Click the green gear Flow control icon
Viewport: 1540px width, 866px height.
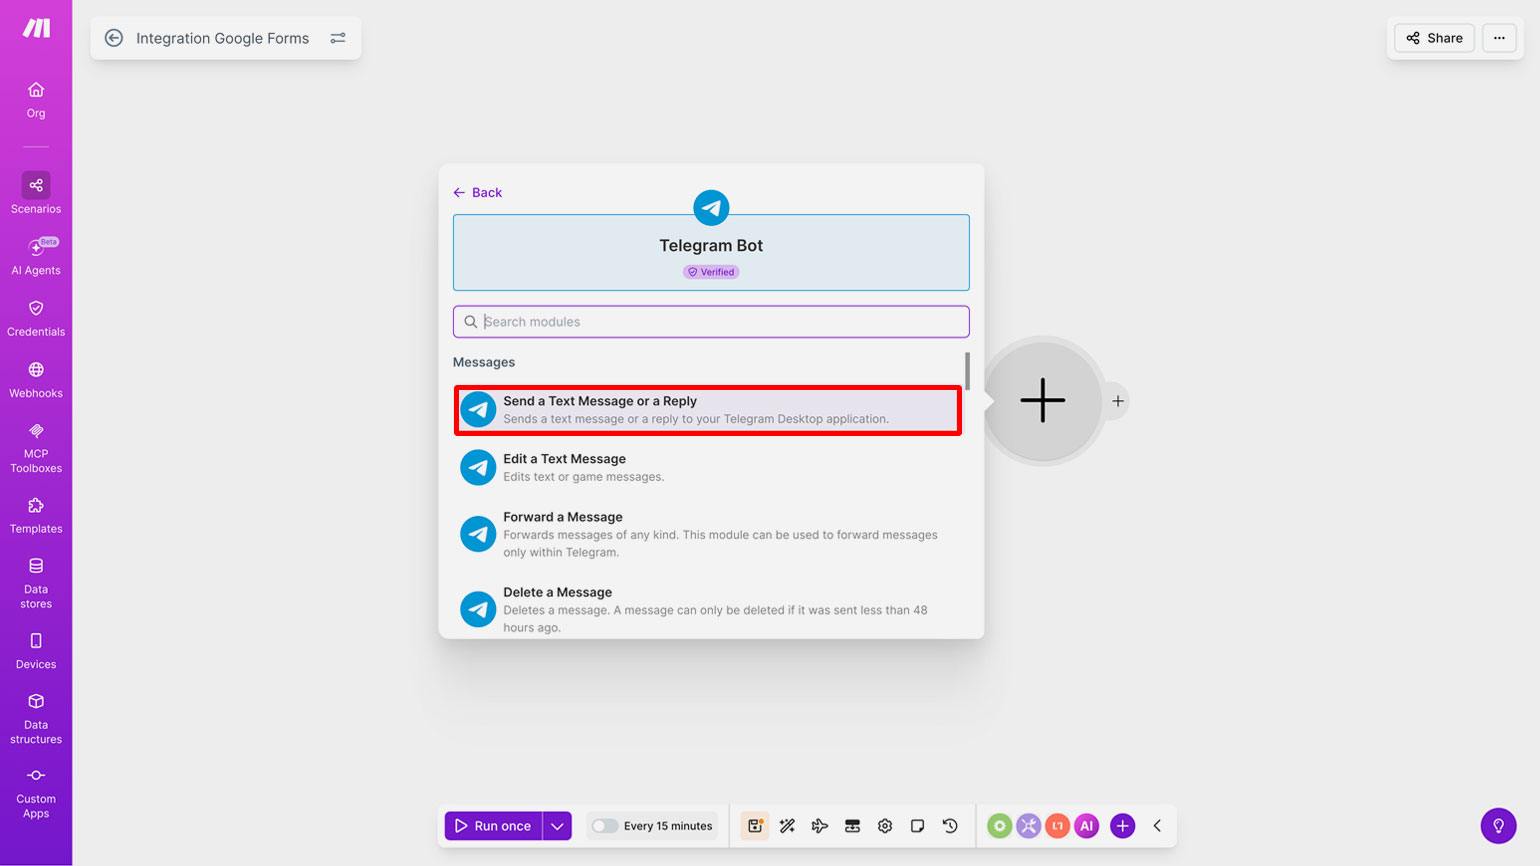pyautogui.click(x=999, y=826)
